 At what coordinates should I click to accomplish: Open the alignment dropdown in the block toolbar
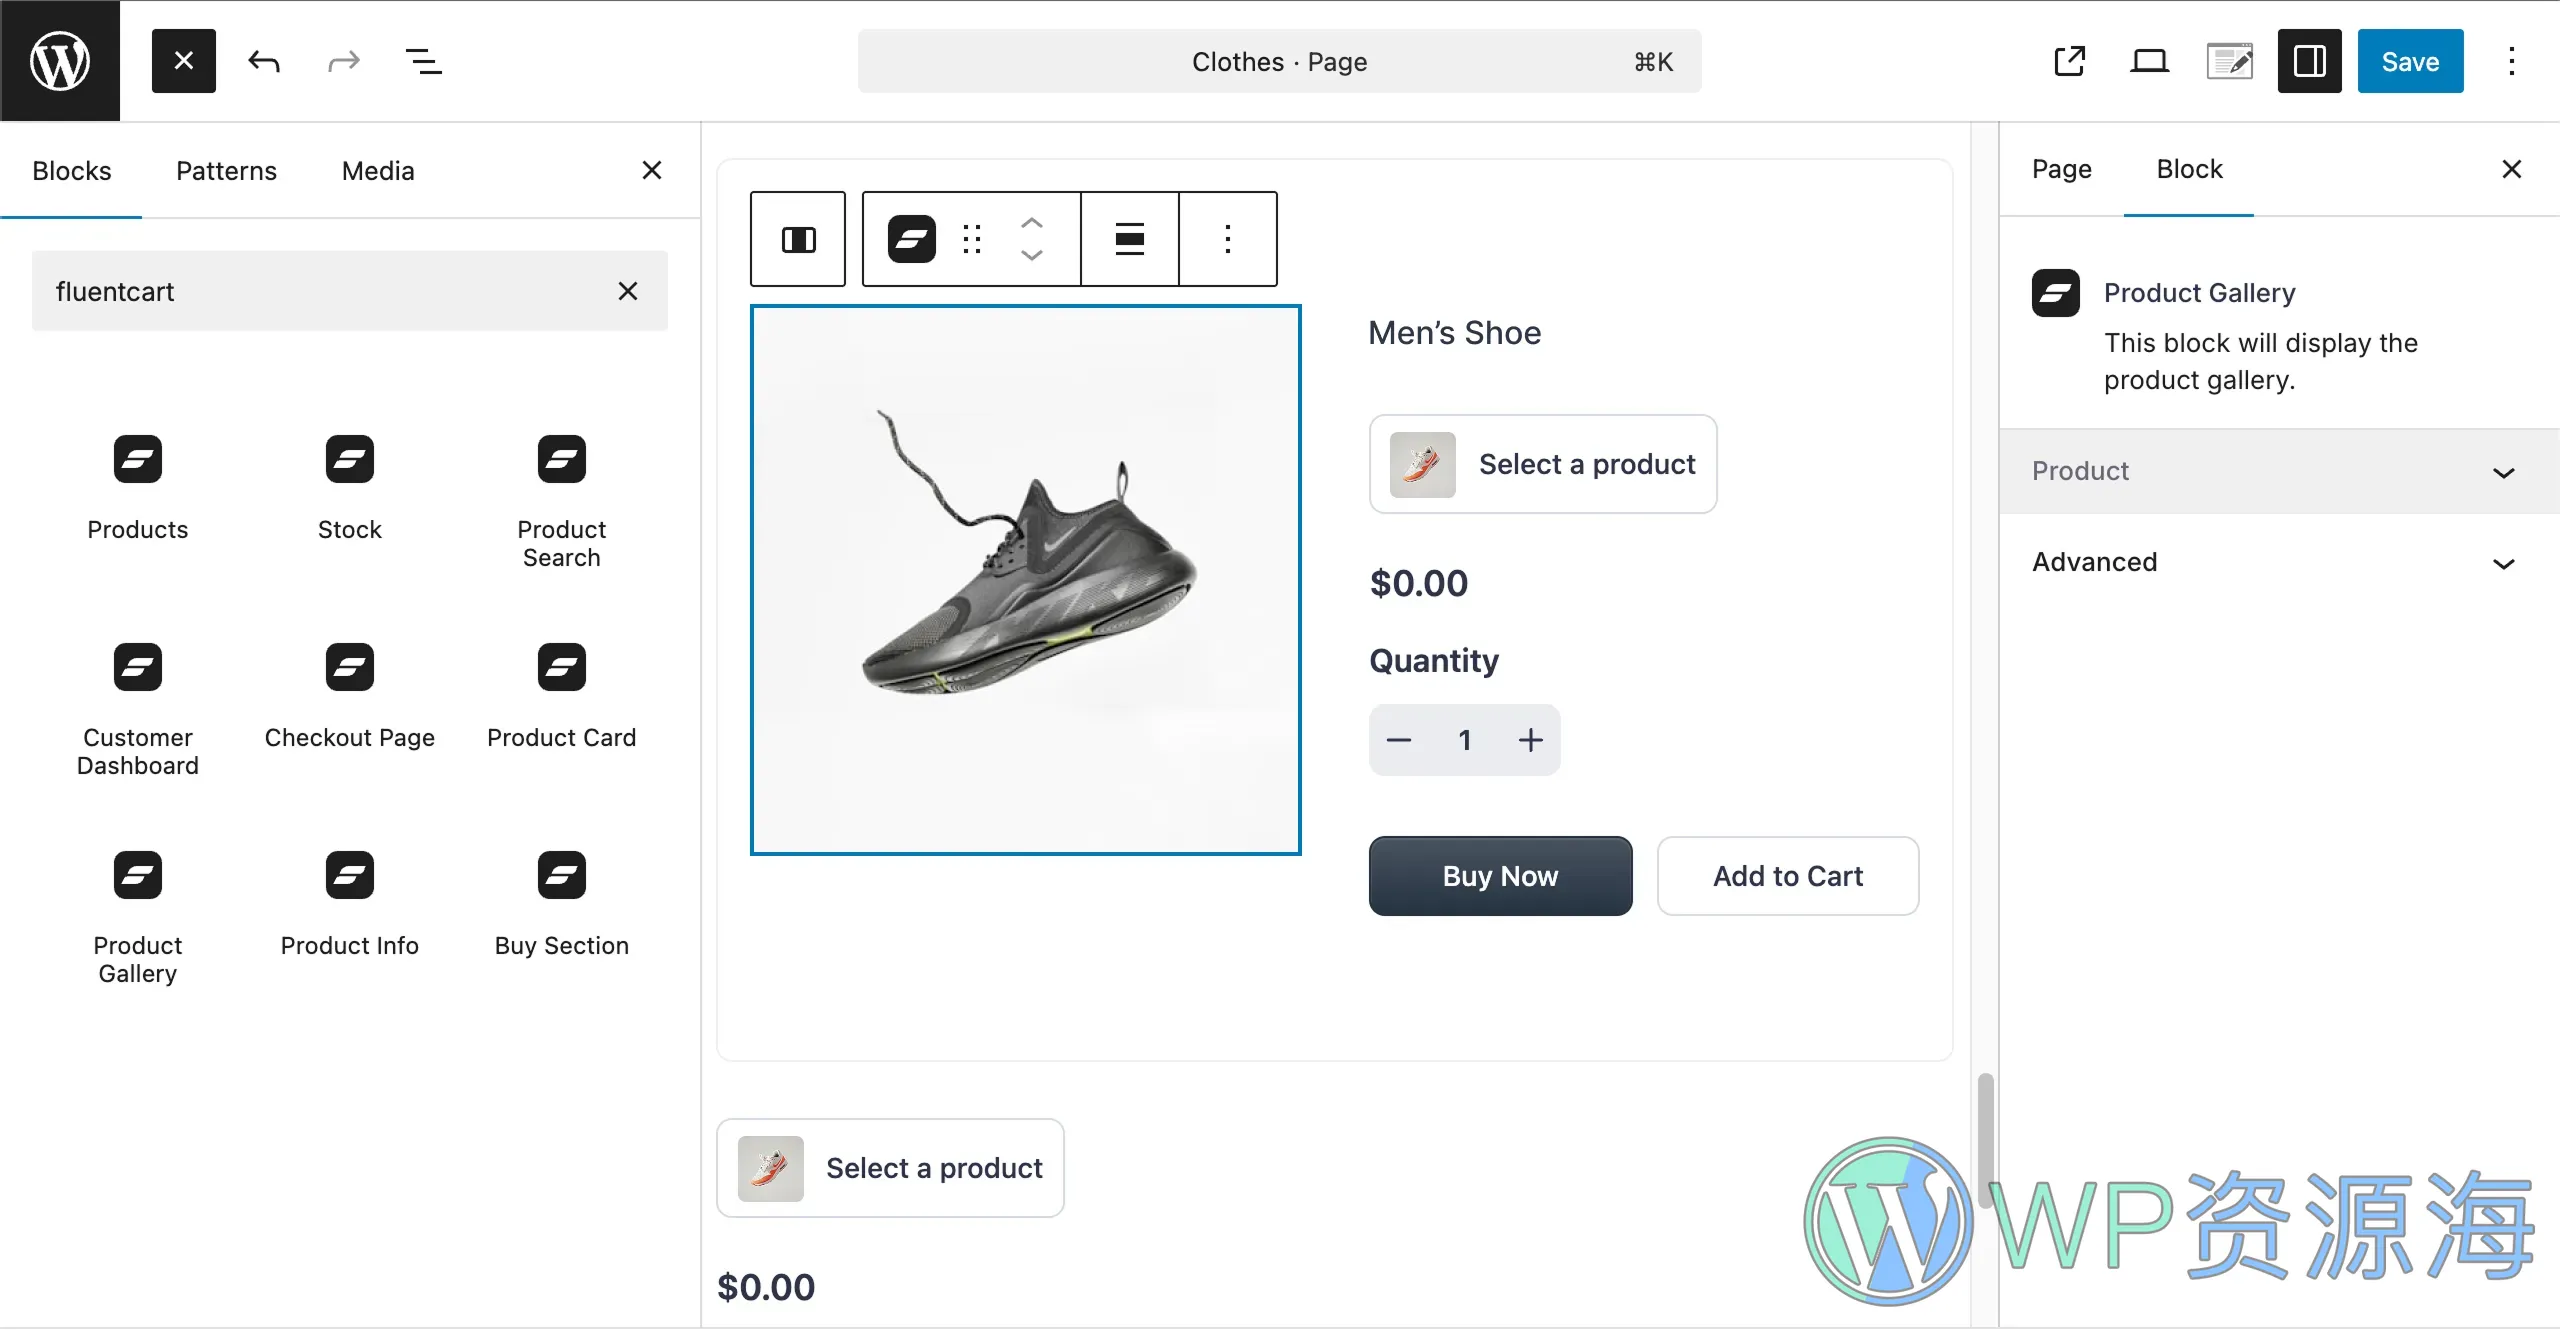(1128, 238)
